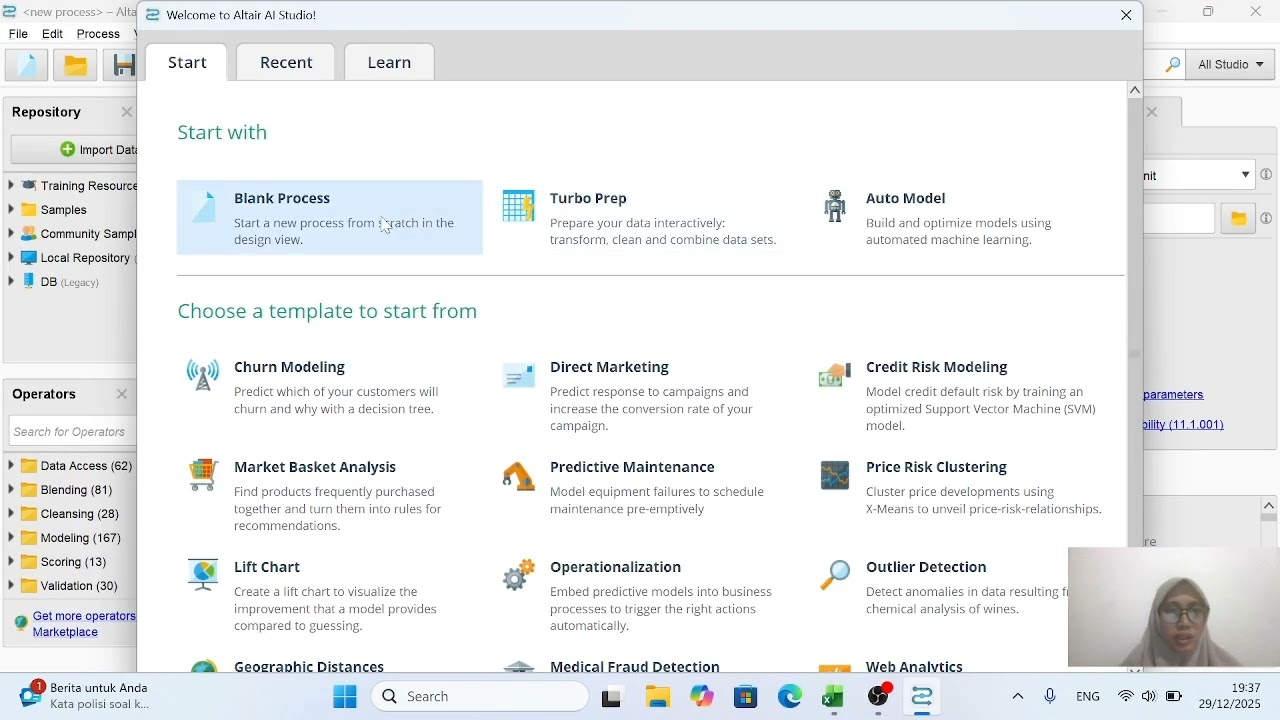Expand the Modeling (167) operator group
Viewport: 1280px width, 720px height.
pyautogui.click(x=11, y=537)
